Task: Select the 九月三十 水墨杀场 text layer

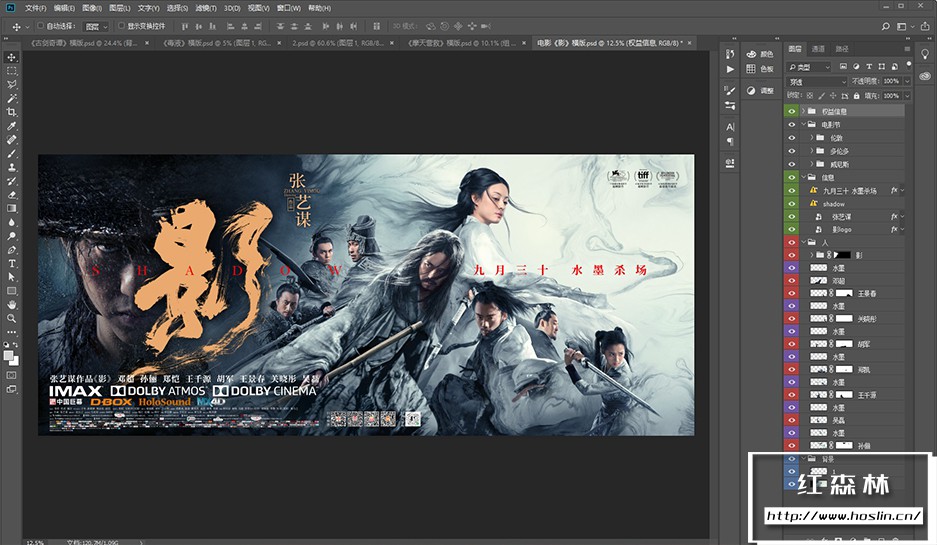Action: click(849, 191)
